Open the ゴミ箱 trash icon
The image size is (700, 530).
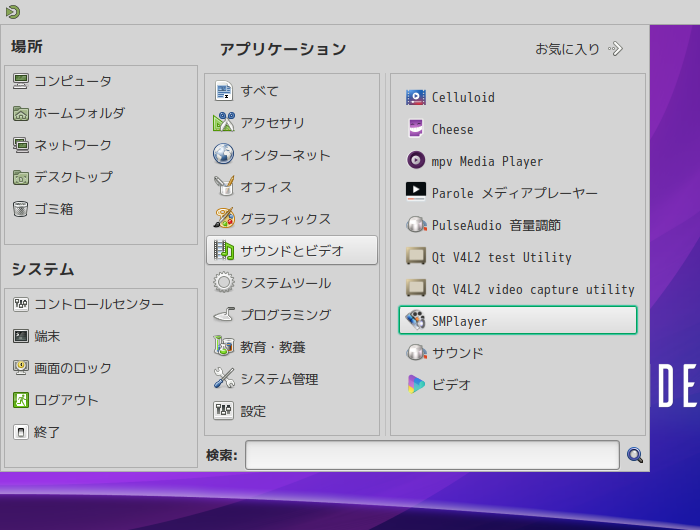(x=21, y=209)
